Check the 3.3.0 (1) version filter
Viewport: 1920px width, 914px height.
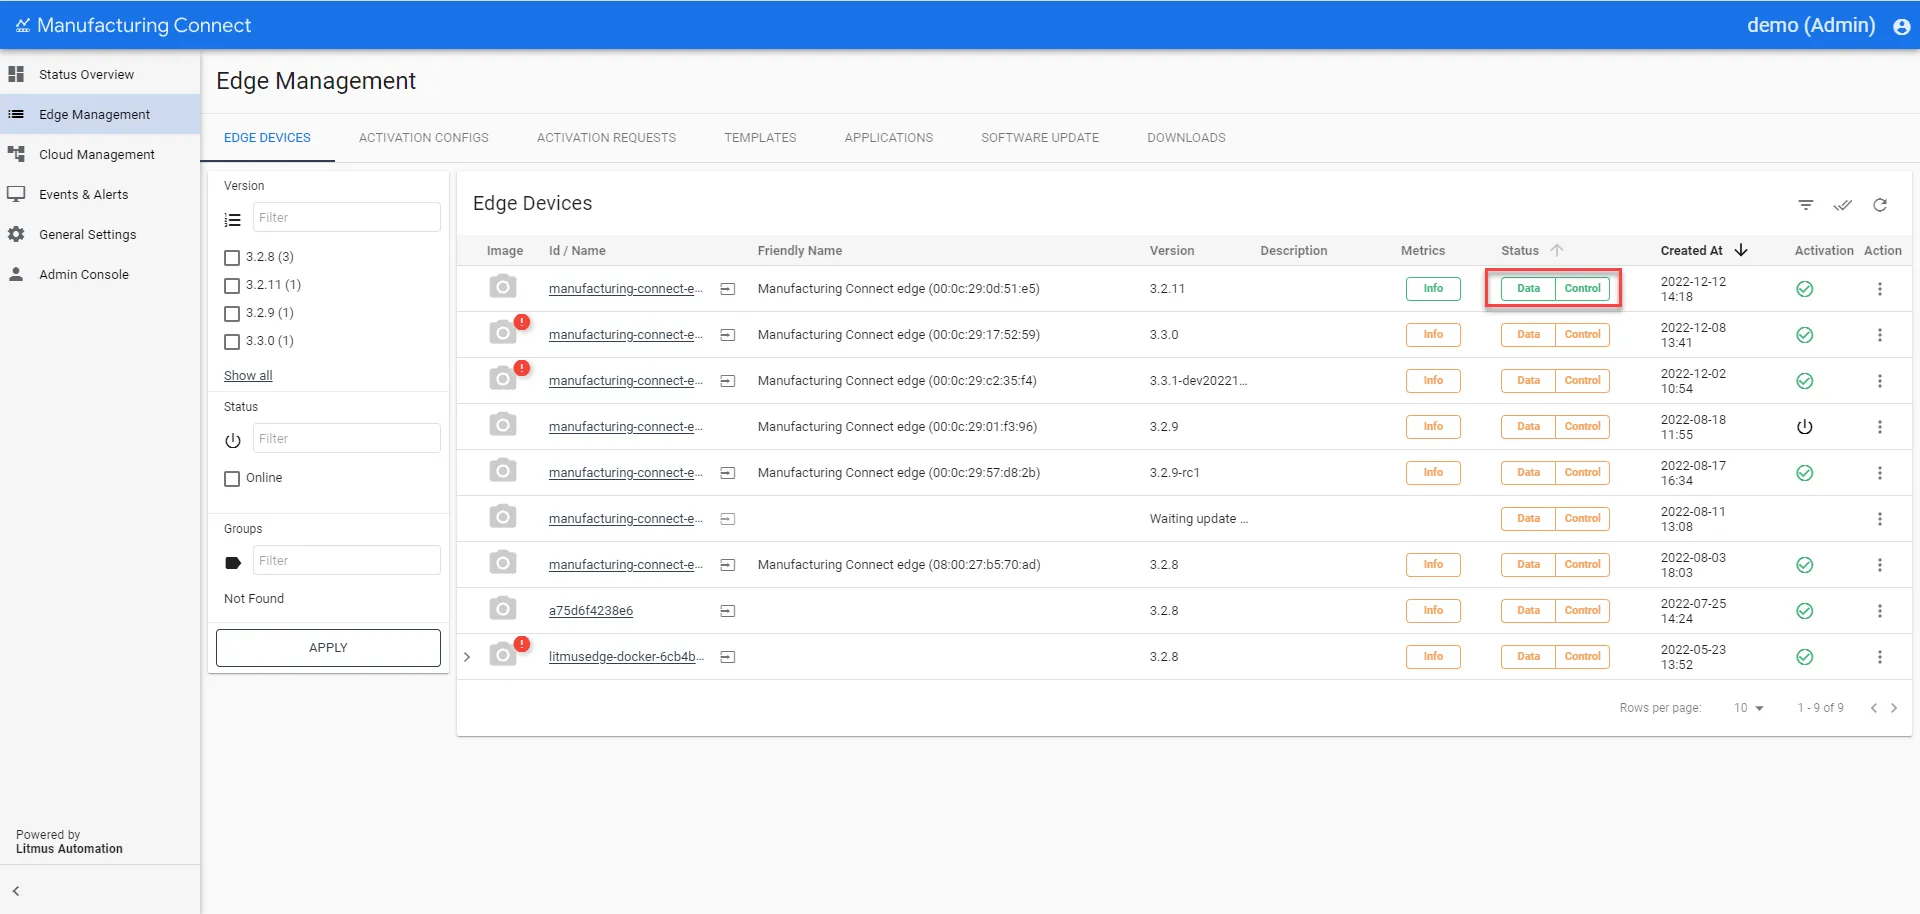(232, 342)
